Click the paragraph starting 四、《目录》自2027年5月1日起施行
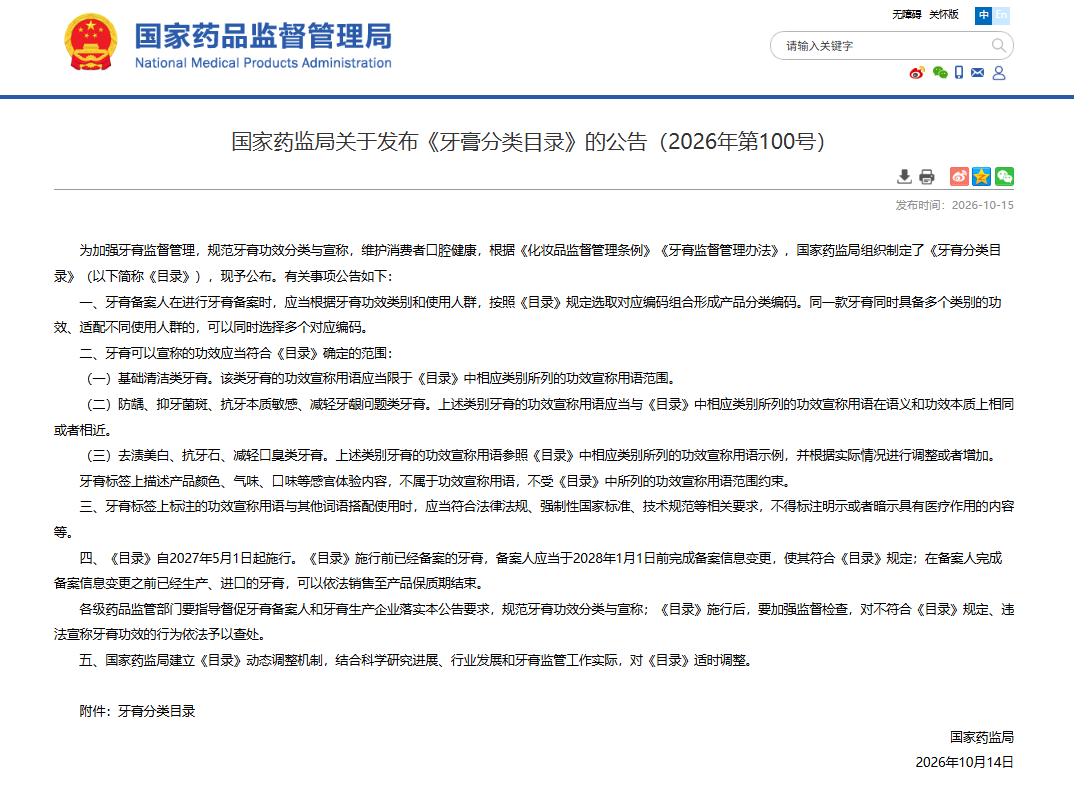The image size is (1074, 788). pyautogui.click(x=528, y=571)
